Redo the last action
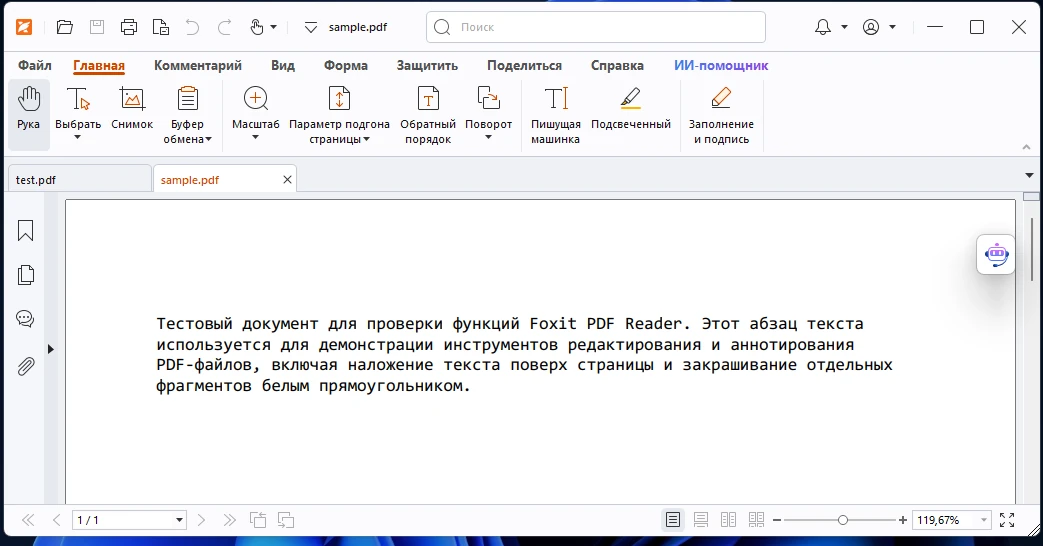The image size is (1043, 546). [x=224, y=27]
